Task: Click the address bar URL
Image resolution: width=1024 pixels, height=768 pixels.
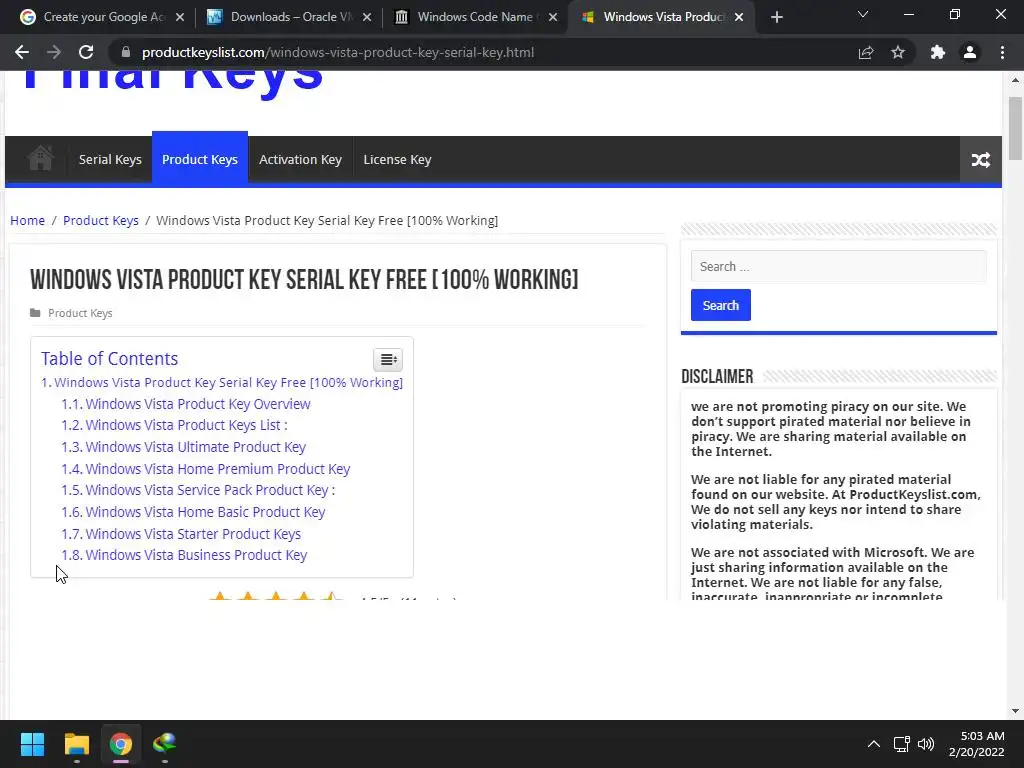Action: click(338, 52)
